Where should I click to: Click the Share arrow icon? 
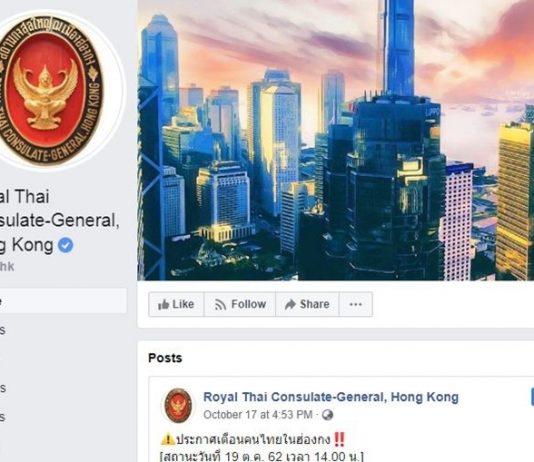click(x=290, y=304)
